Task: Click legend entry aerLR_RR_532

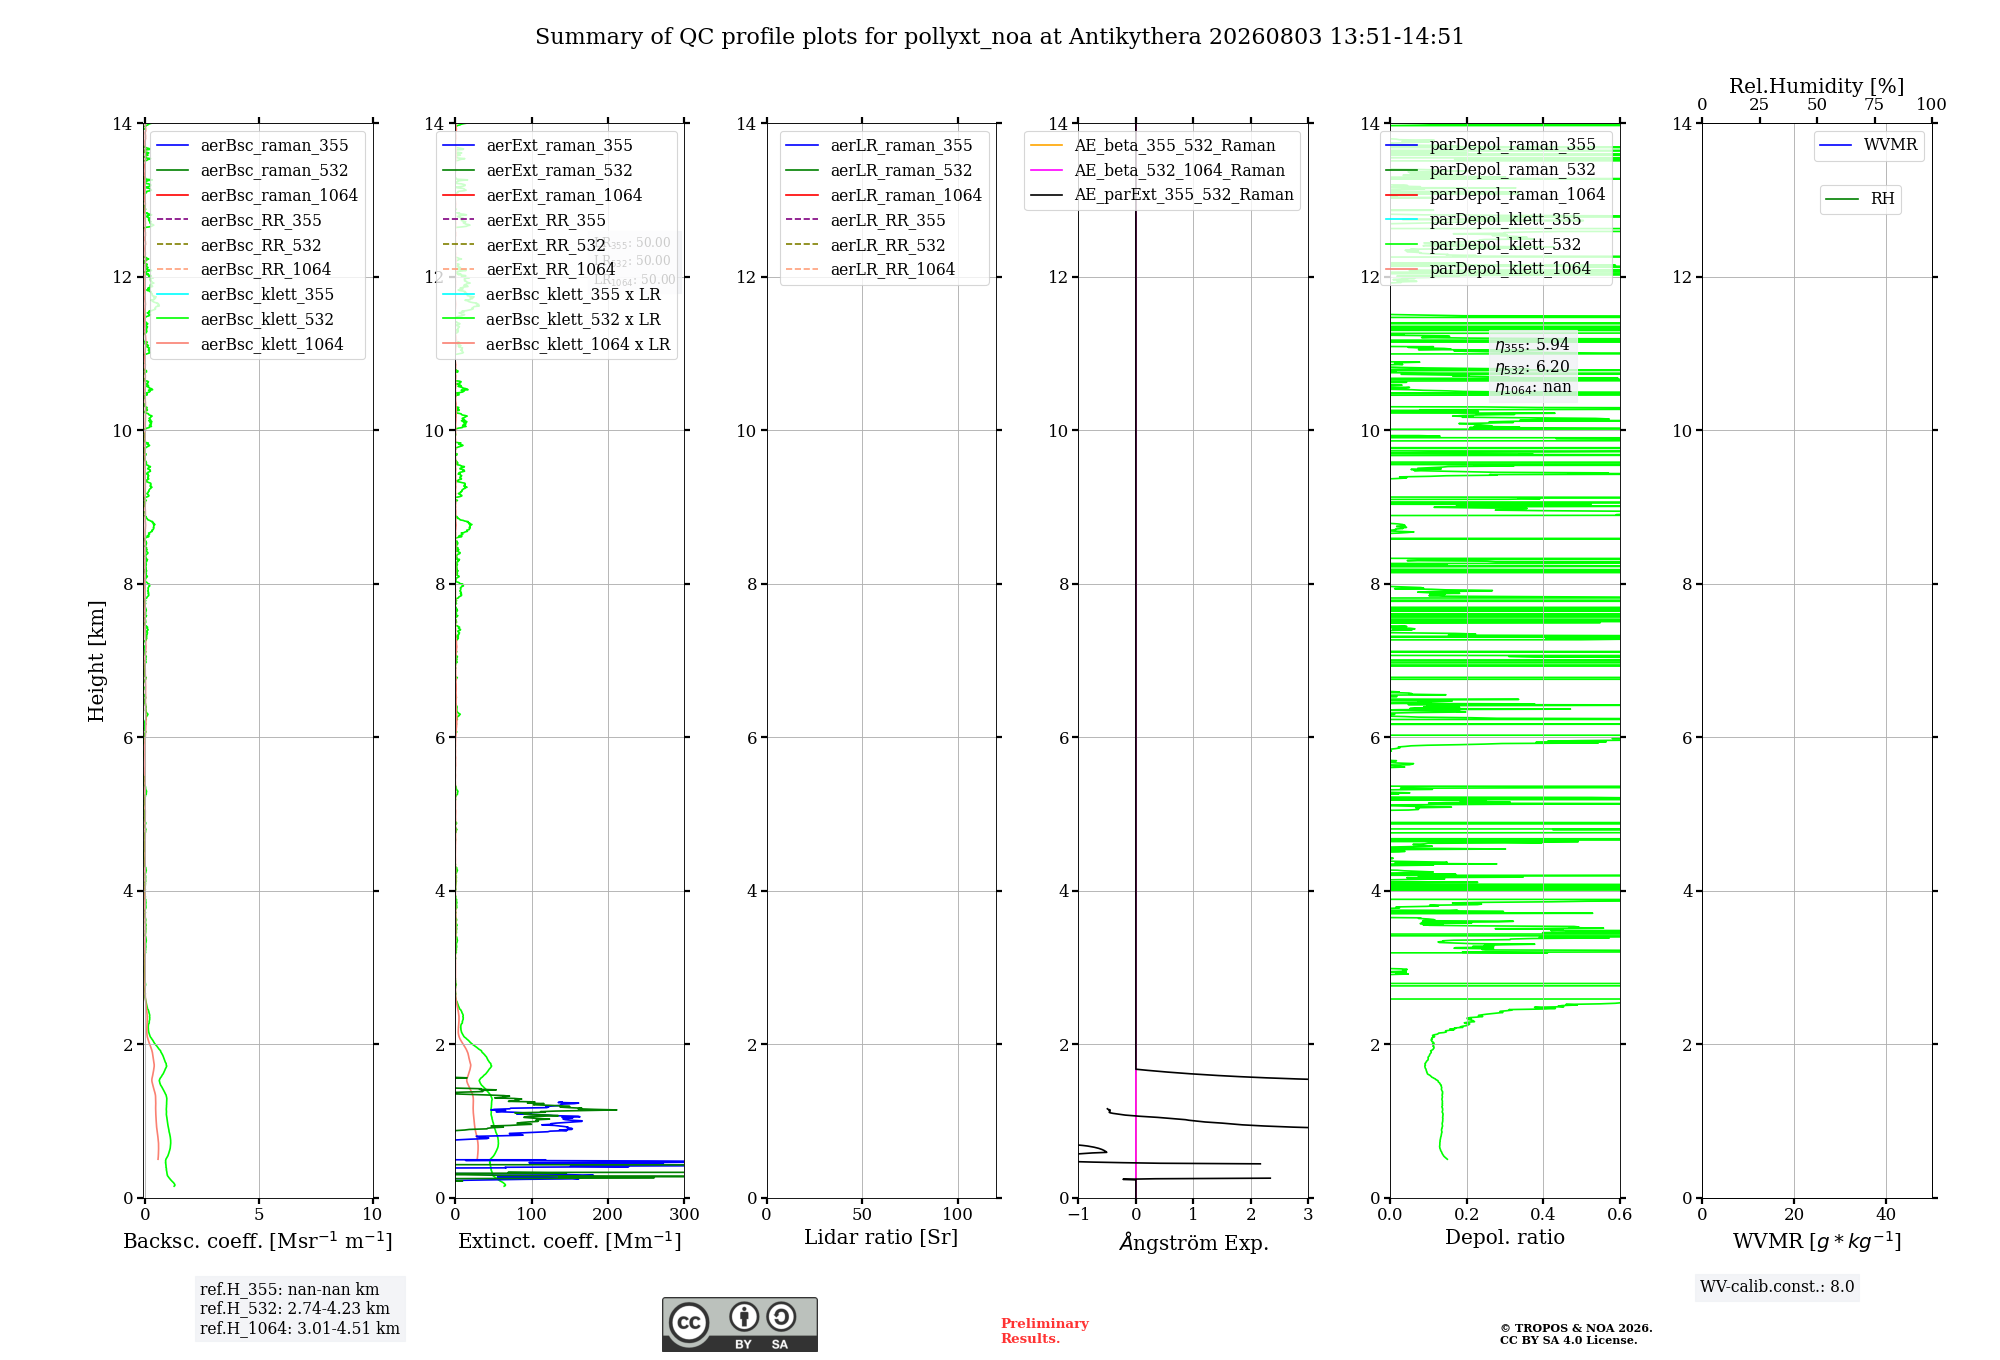Action: [x=867, y=246]
